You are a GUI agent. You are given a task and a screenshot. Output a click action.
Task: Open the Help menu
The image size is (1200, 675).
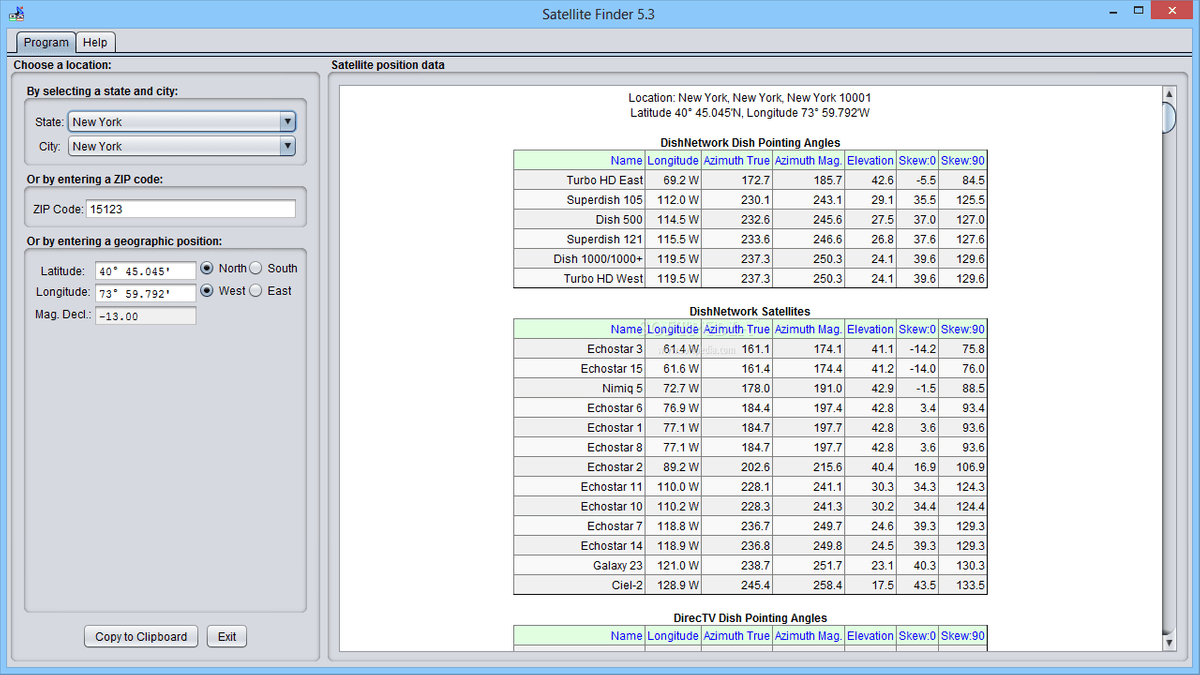(x=95, y=42)
